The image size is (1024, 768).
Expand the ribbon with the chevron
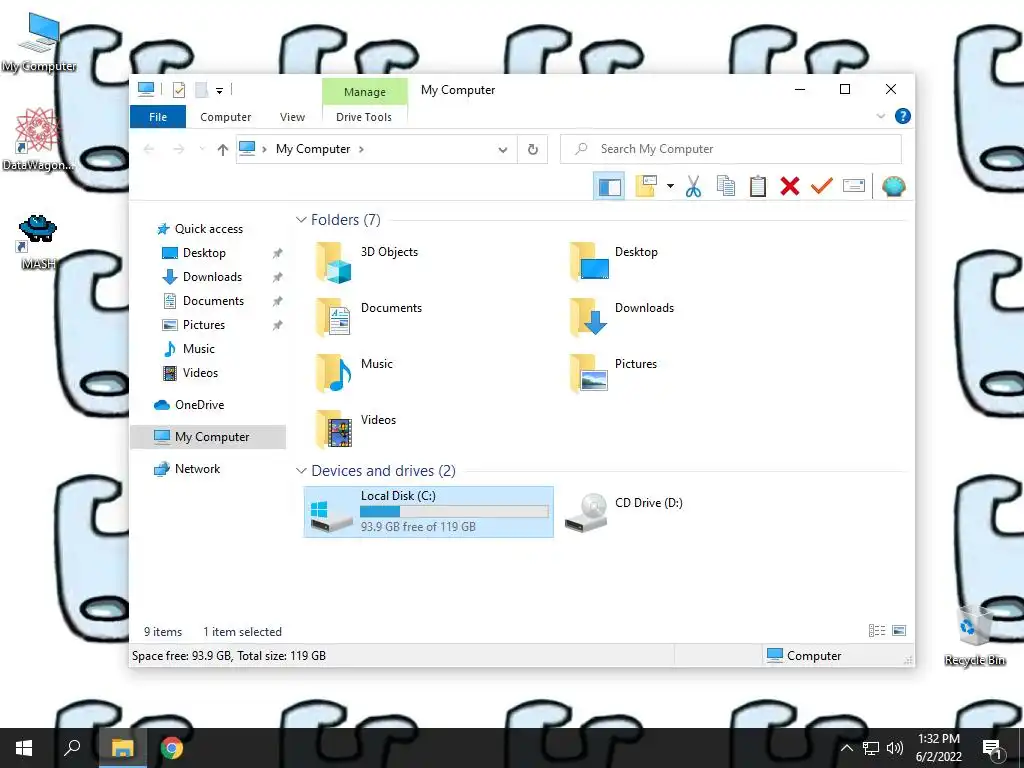point(880,116)
